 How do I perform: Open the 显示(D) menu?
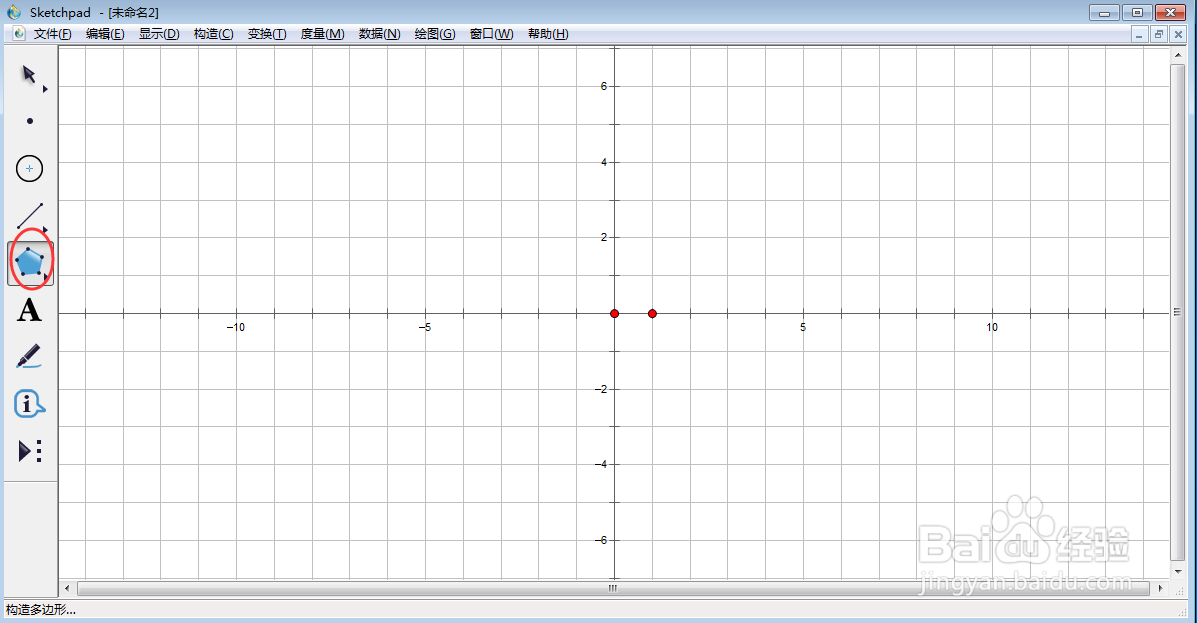[159, 34]
